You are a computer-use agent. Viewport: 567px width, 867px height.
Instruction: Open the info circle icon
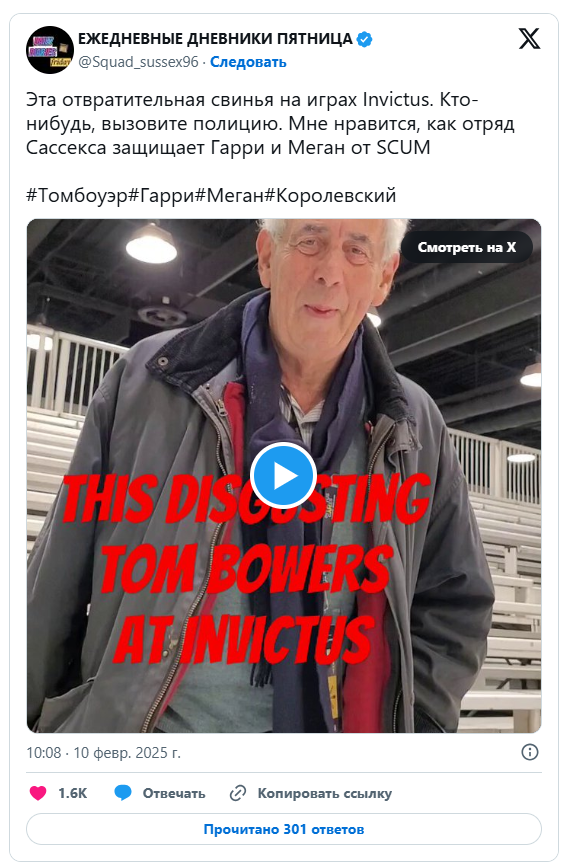(x=530, y=752)
